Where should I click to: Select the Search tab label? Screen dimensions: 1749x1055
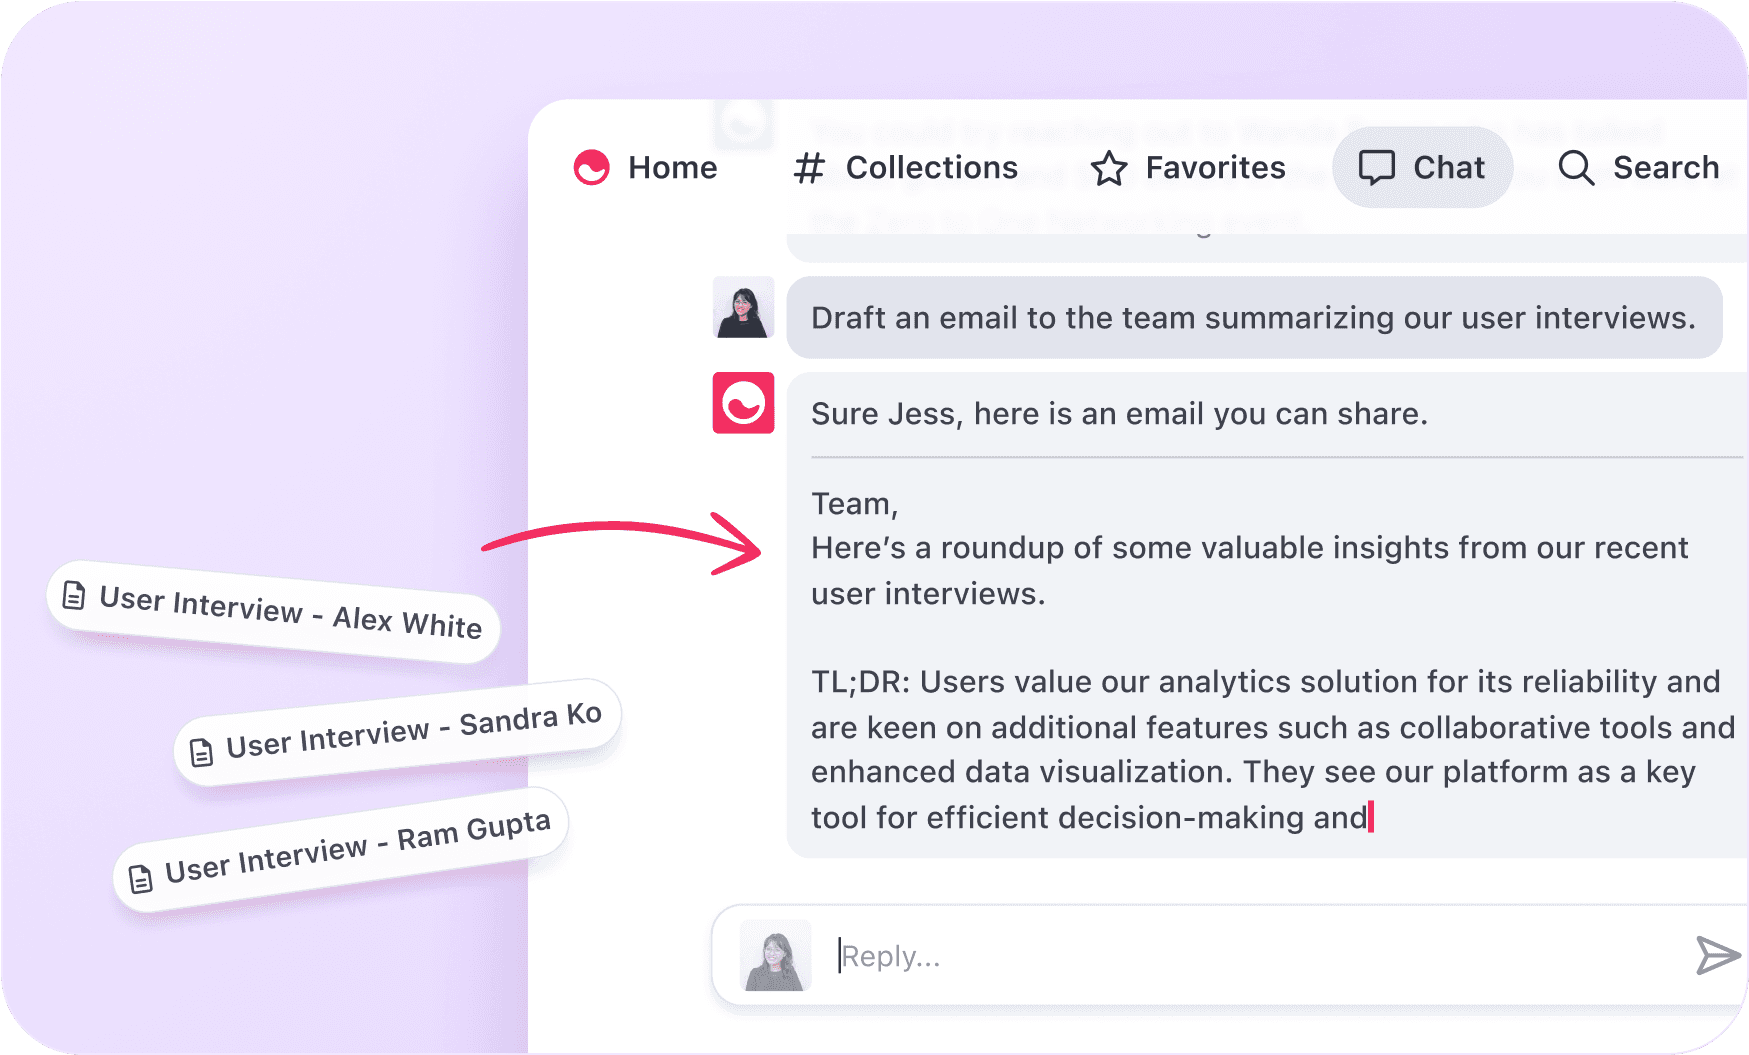point(1666,168)
